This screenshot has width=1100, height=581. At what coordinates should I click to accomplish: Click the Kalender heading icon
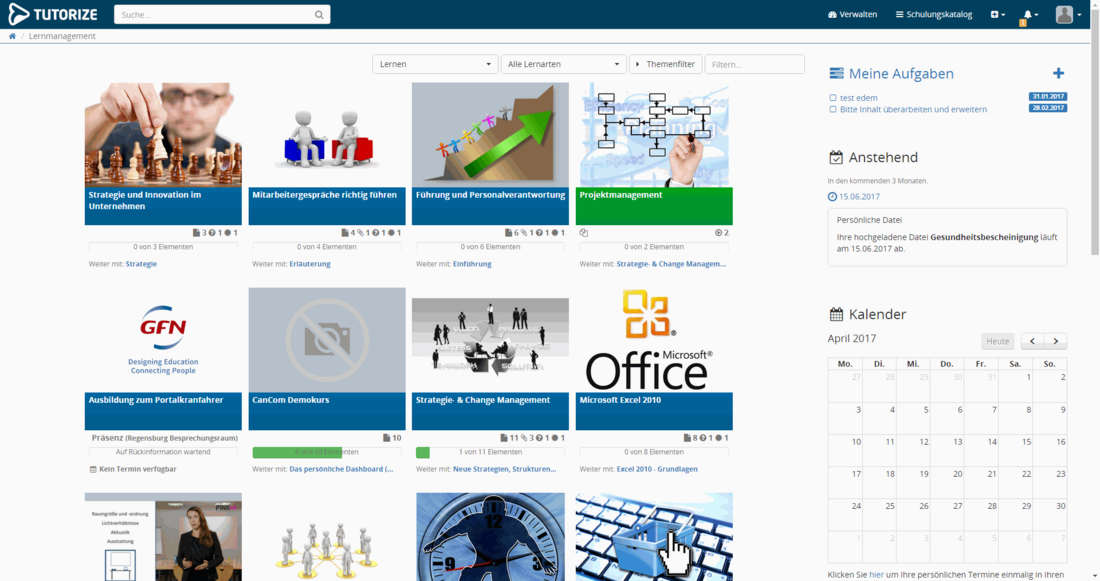pos(836,314)
